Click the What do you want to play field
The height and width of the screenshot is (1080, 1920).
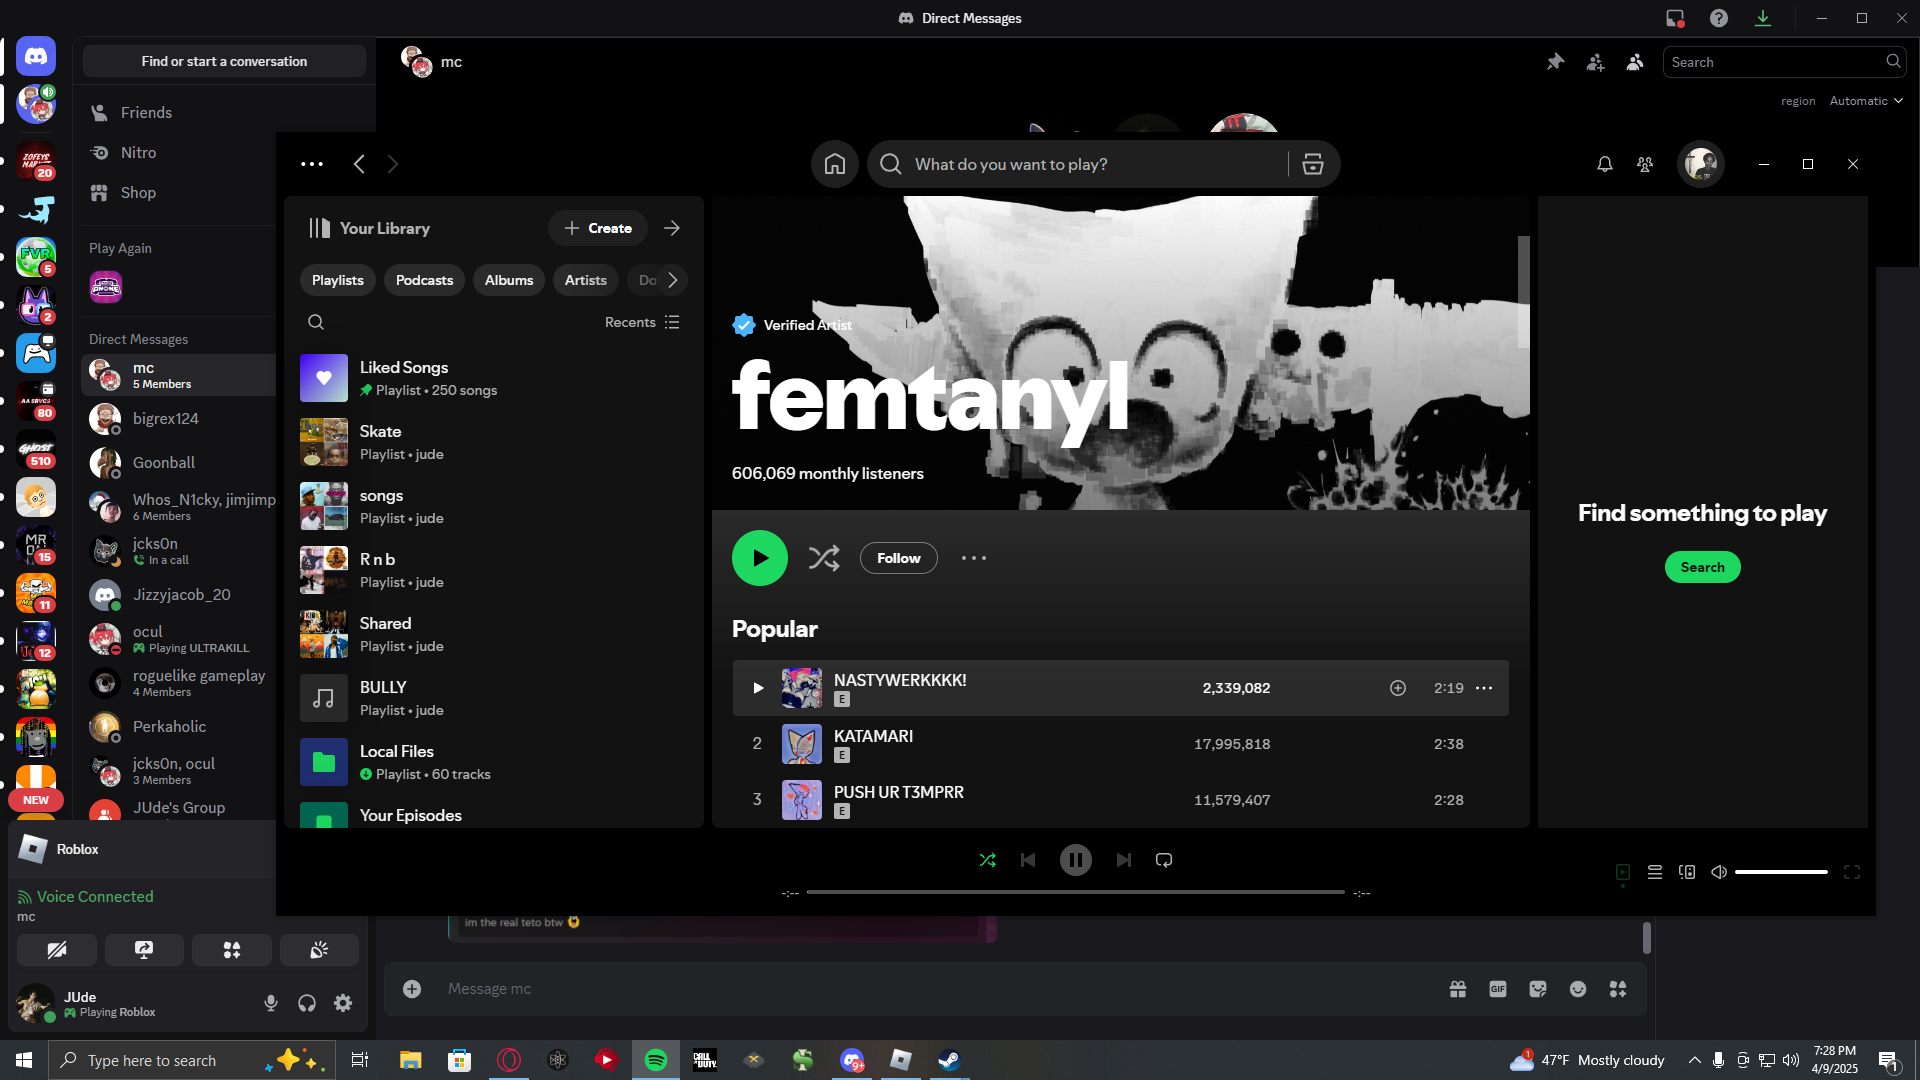click(x=1095, y=165)
